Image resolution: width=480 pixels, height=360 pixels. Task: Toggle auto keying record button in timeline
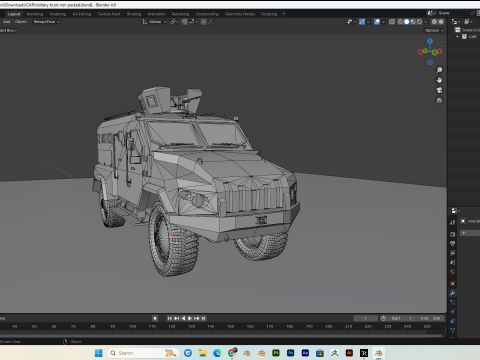(x=155, y=318)
